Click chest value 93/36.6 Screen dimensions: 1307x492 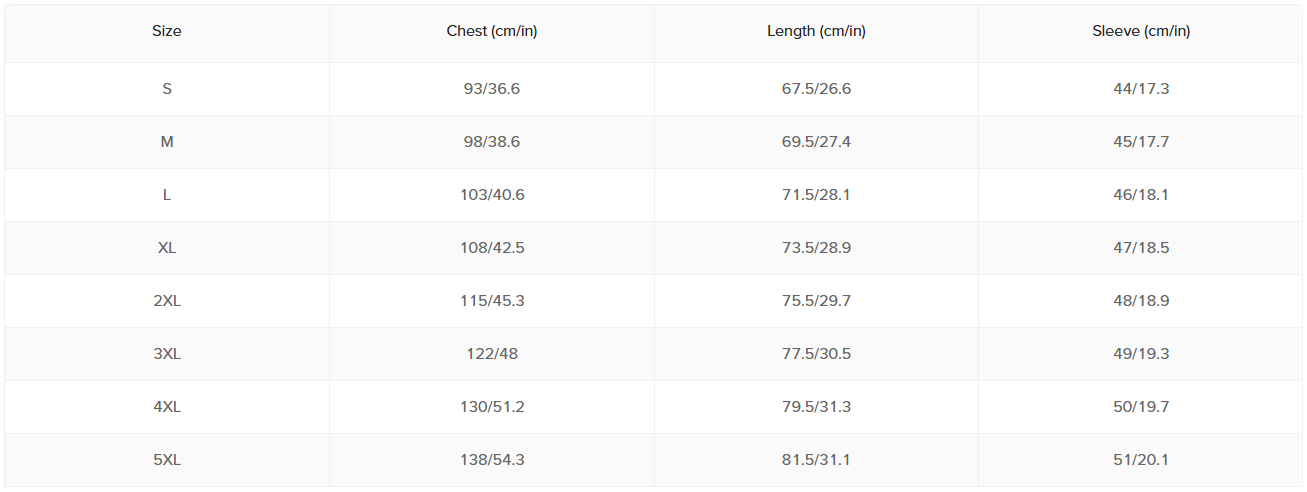pos(492,89)
